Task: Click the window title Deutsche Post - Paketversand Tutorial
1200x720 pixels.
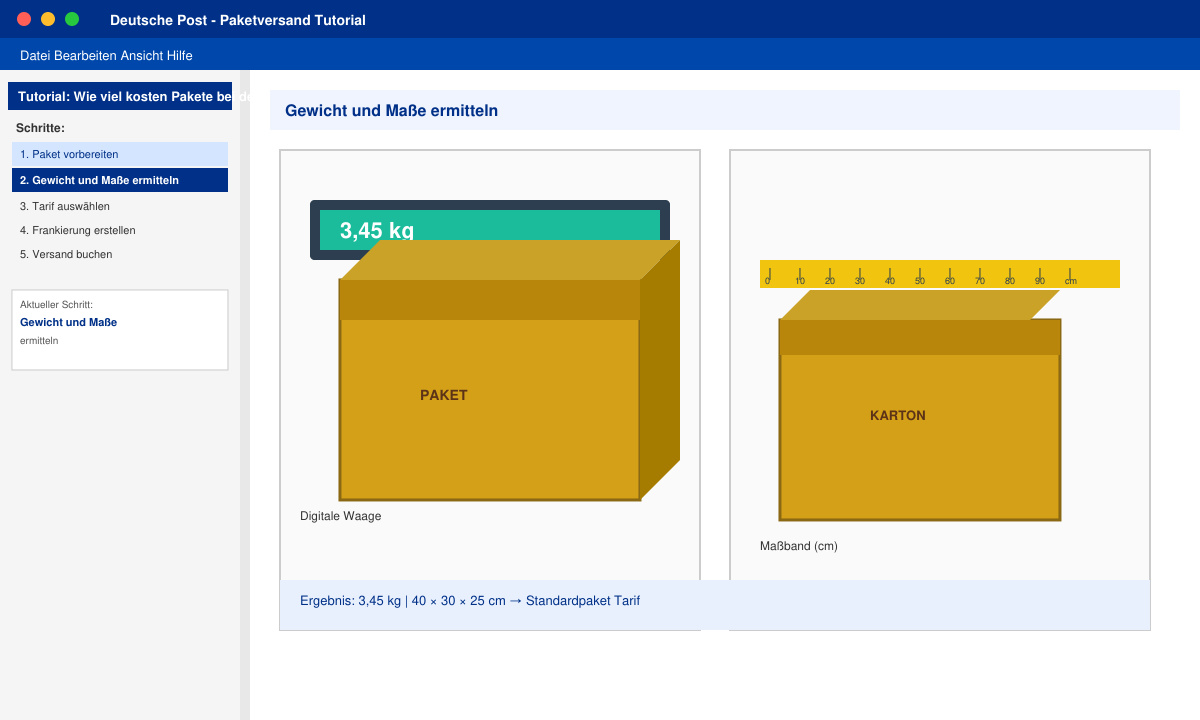Action: pyautogui.click(x=238, y=20)
